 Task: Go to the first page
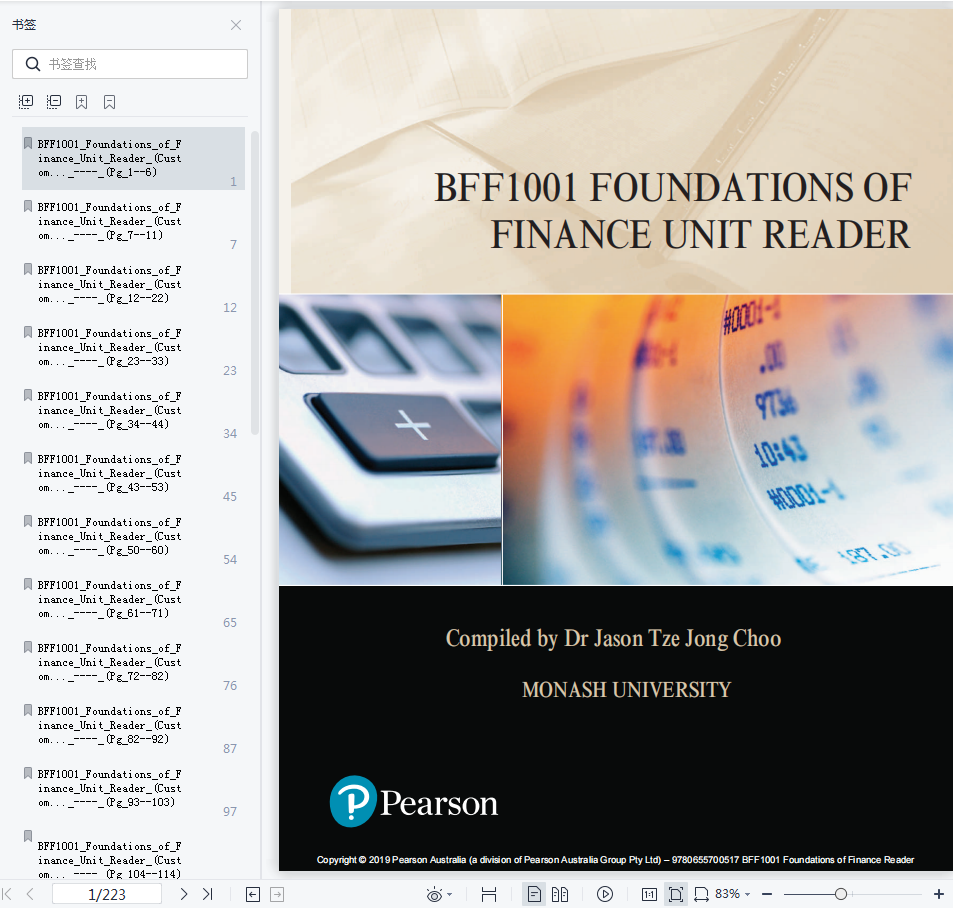7,894
